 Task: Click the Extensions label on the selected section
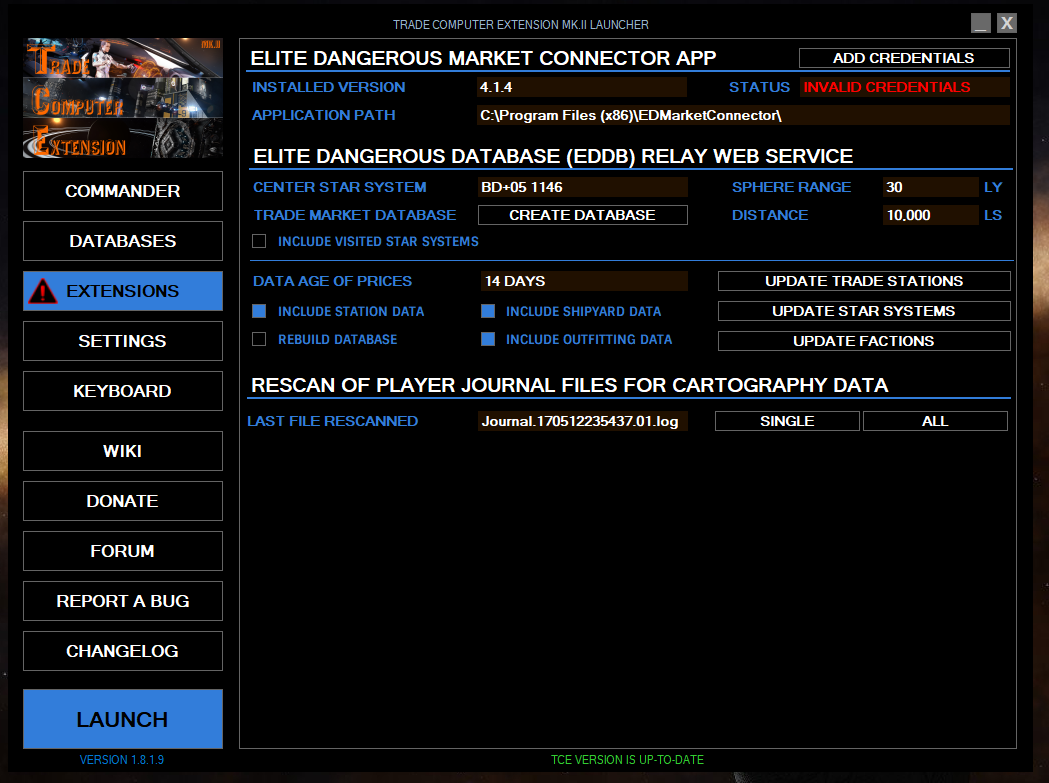point(122,291)
